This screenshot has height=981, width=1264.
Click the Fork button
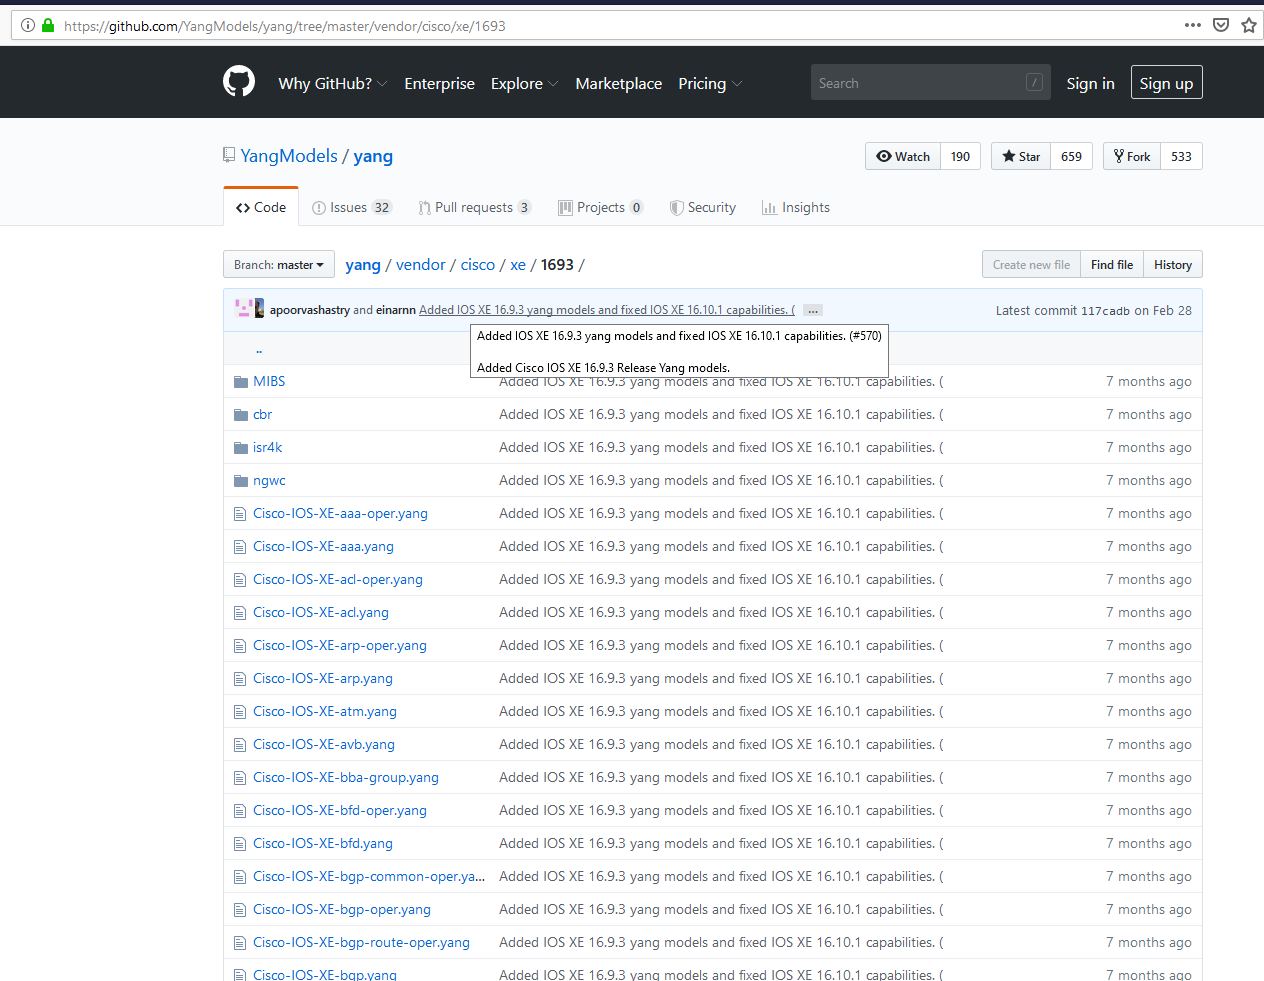(1132, 156)
